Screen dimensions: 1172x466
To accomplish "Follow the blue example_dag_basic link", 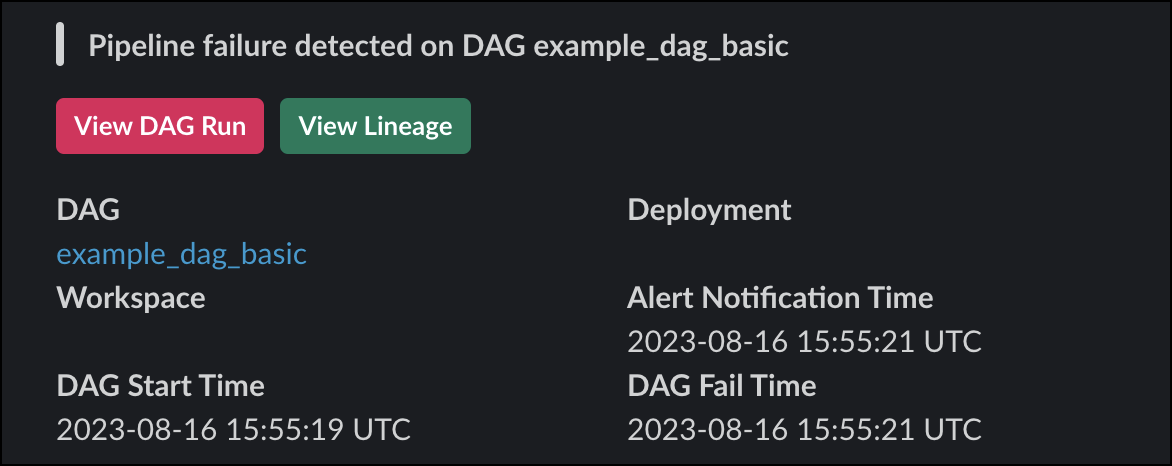I will click(x=181, y=254).
